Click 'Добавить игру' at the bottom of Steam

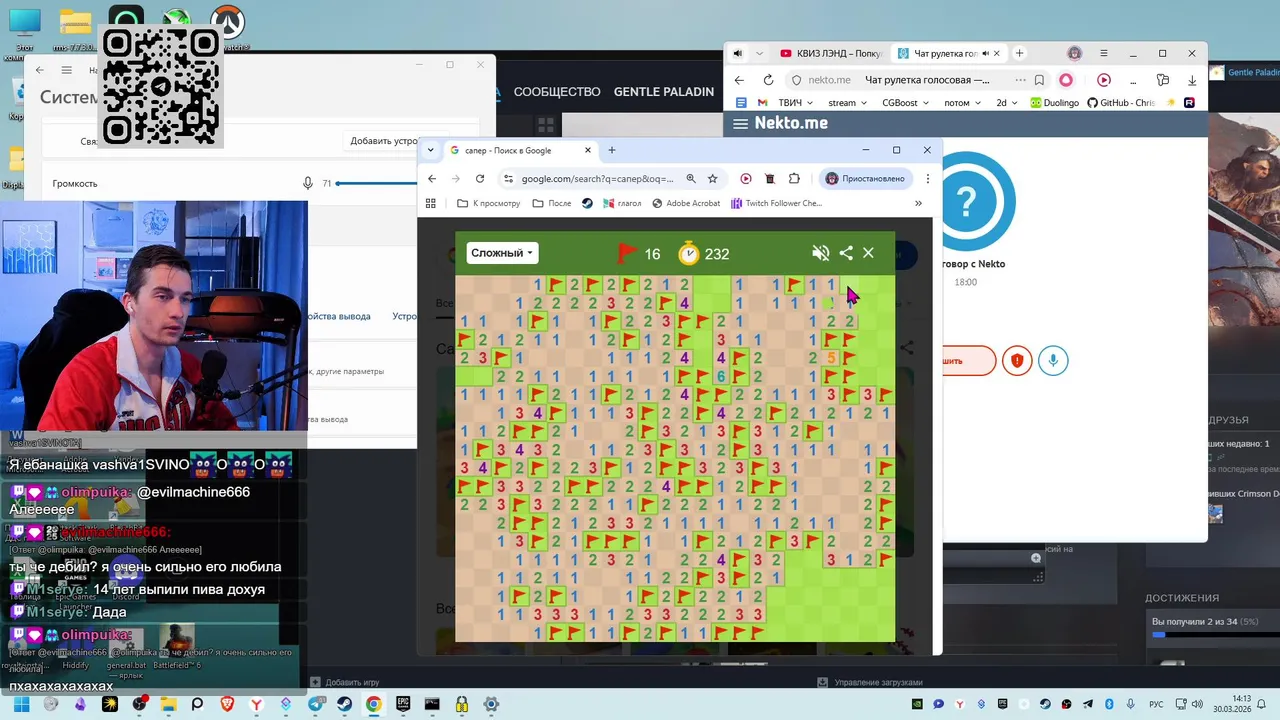(345, 682)
